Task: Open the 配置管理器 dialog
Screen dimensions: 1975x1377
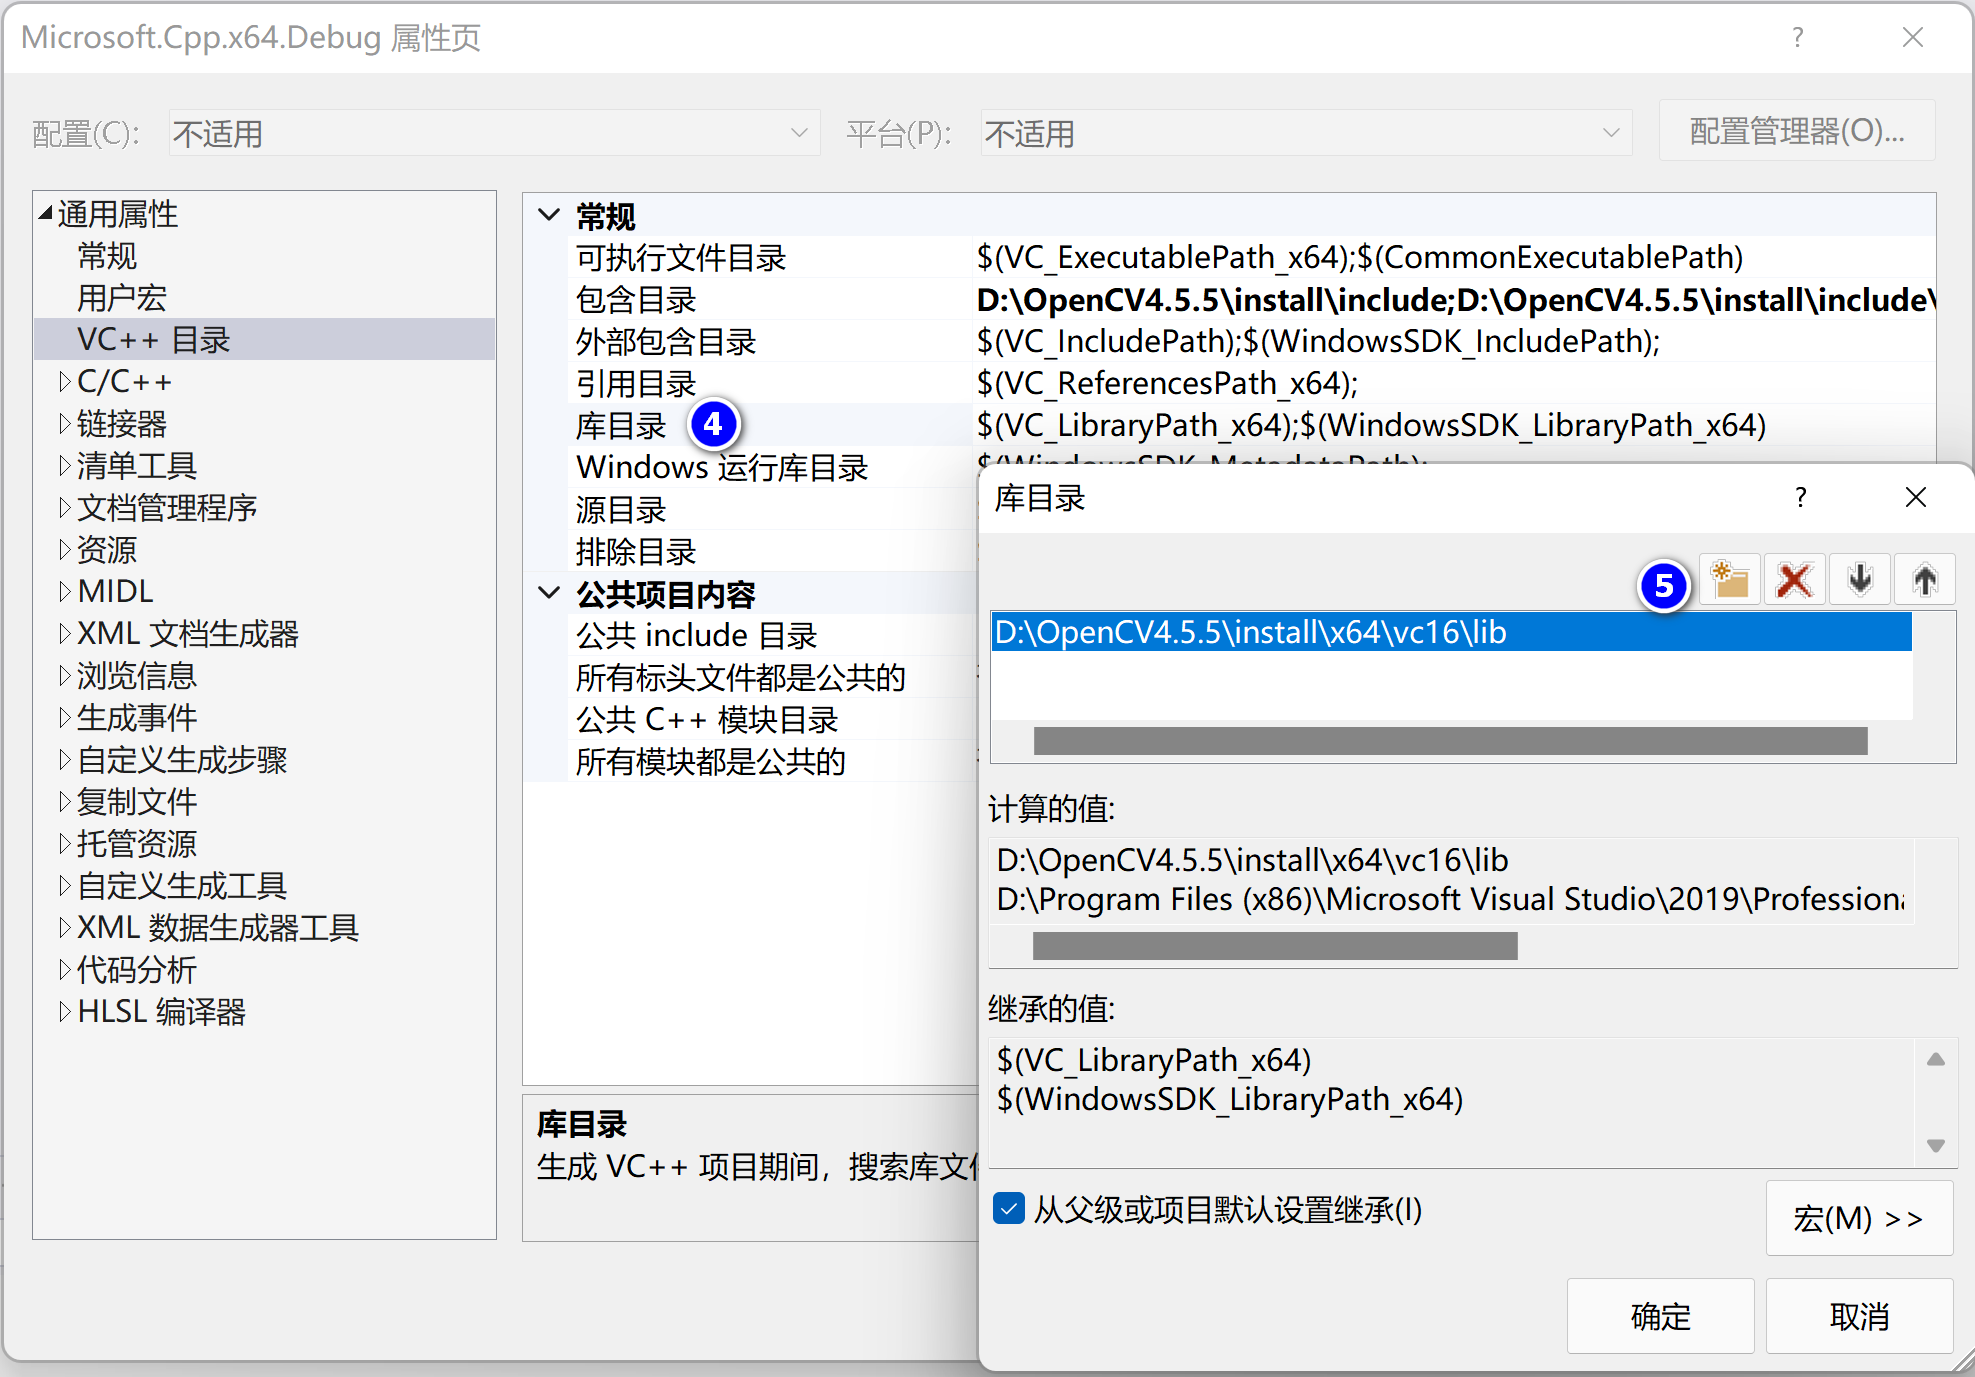Action: click(x=1795, y=131)
